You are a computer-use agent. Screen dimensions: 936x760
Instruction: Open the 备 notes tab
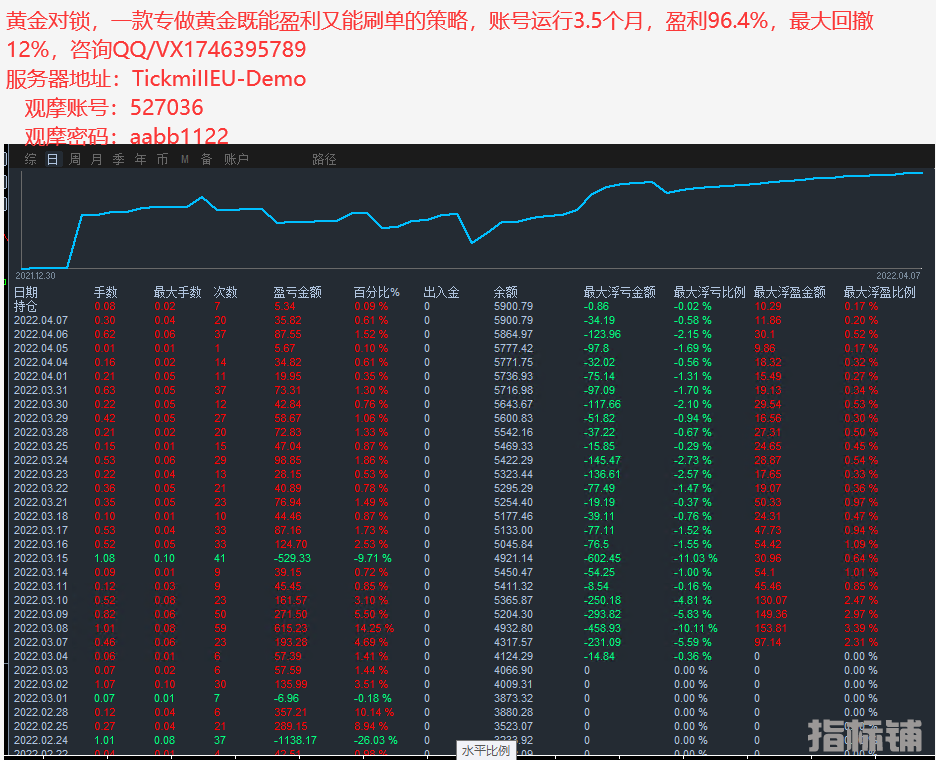(x=206, y=159)
